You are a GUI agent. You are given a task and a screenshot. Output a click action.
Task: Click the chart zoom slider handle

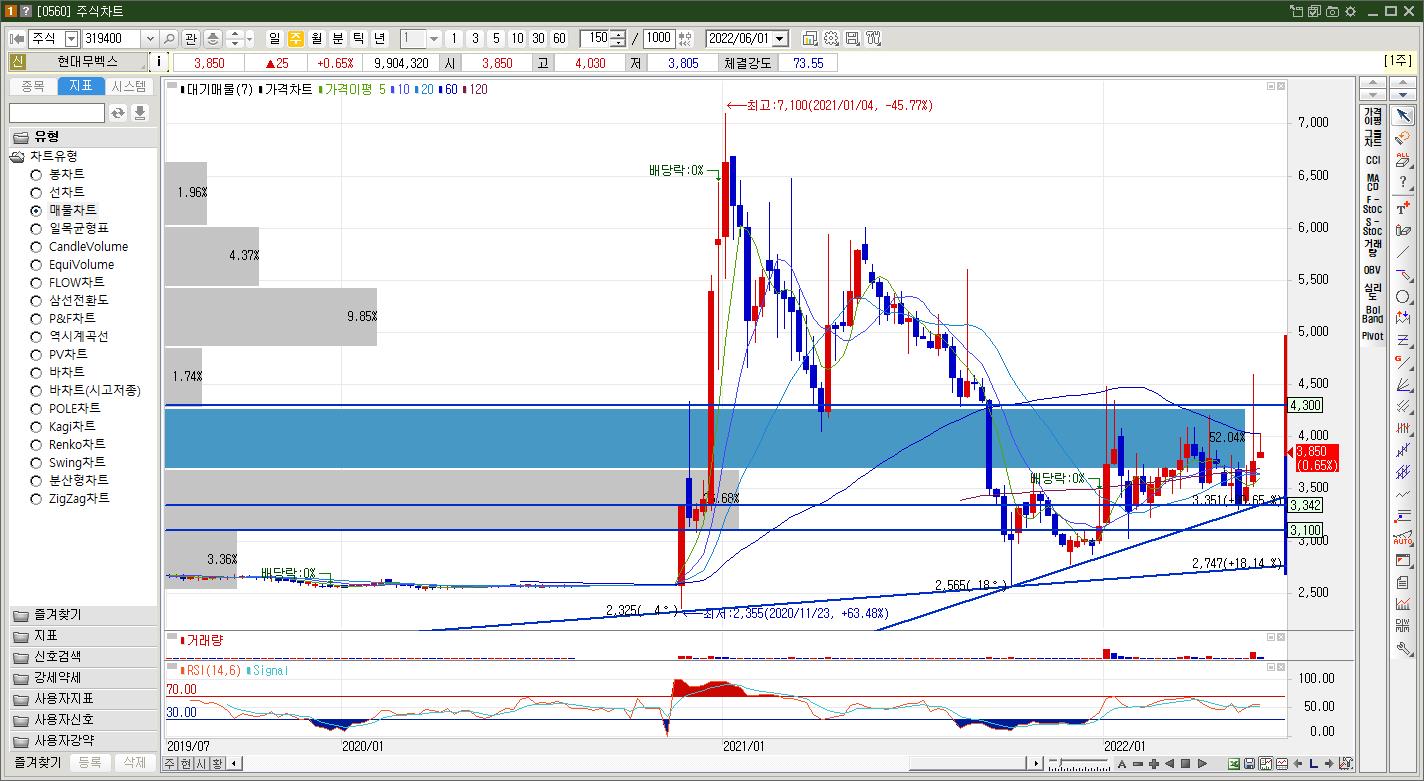tap(1060, 760)
